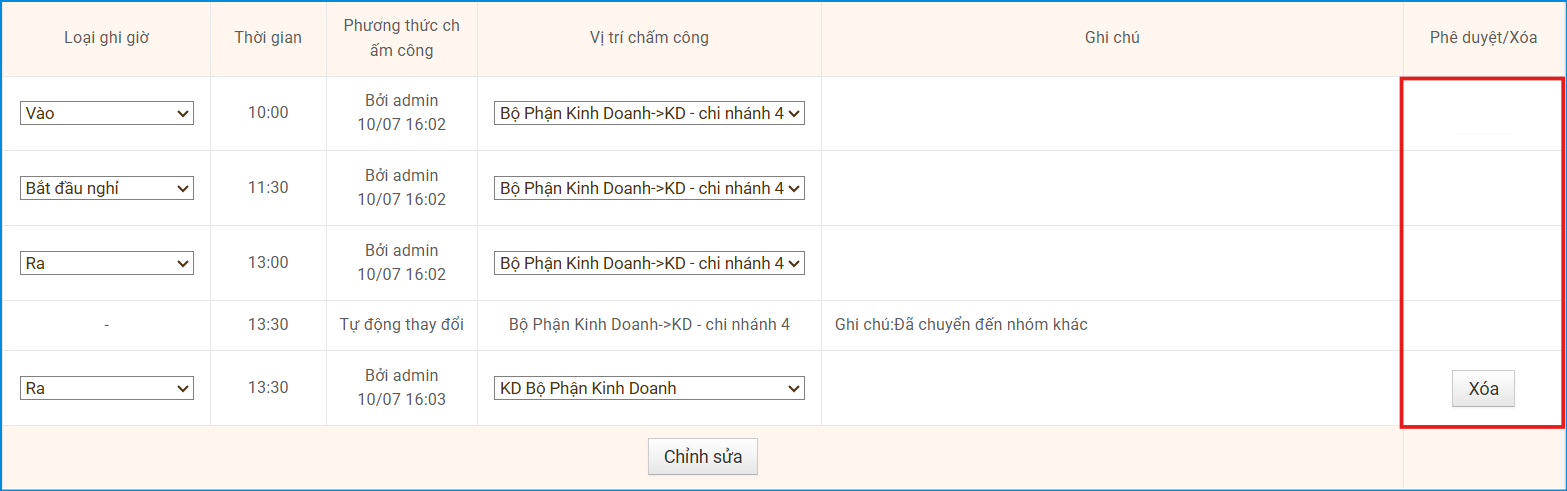The height and width of the screenshot is (491, 1567).
Task: Expand the "Ra" dropdown in the 13:00 row
Action: click(106, 263)
